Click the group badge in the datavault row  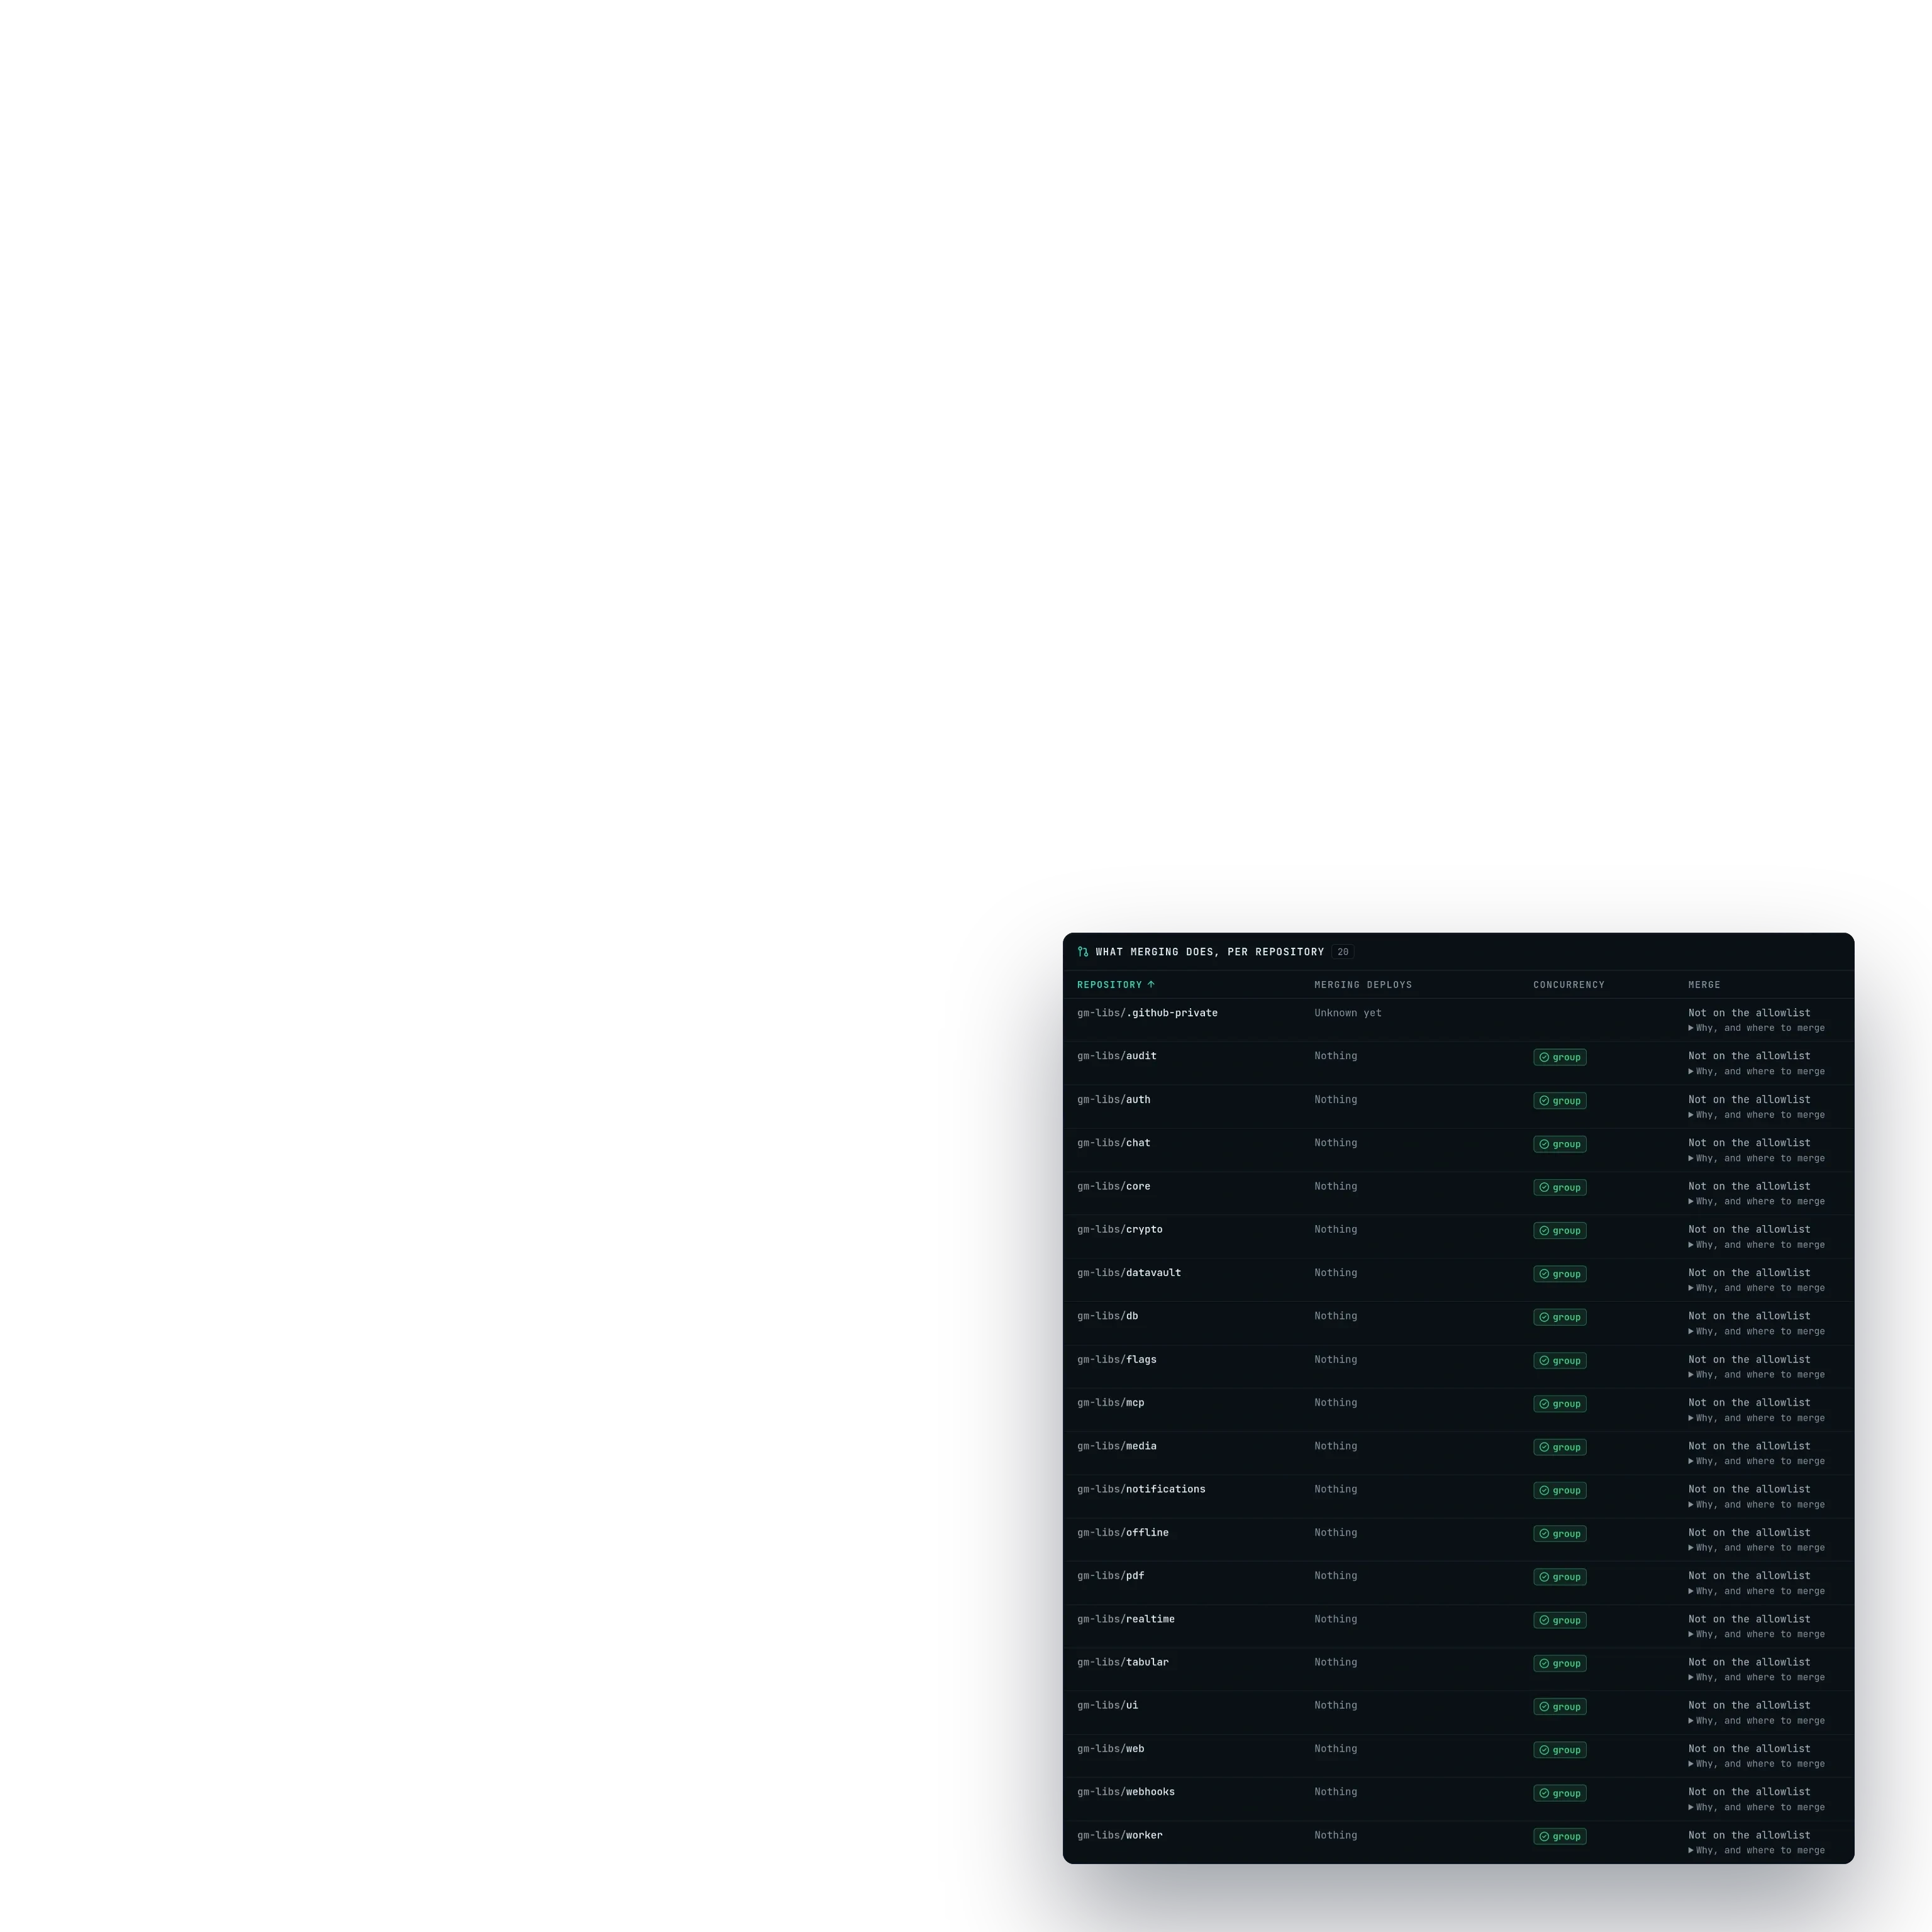[x=1559, y=1274]
